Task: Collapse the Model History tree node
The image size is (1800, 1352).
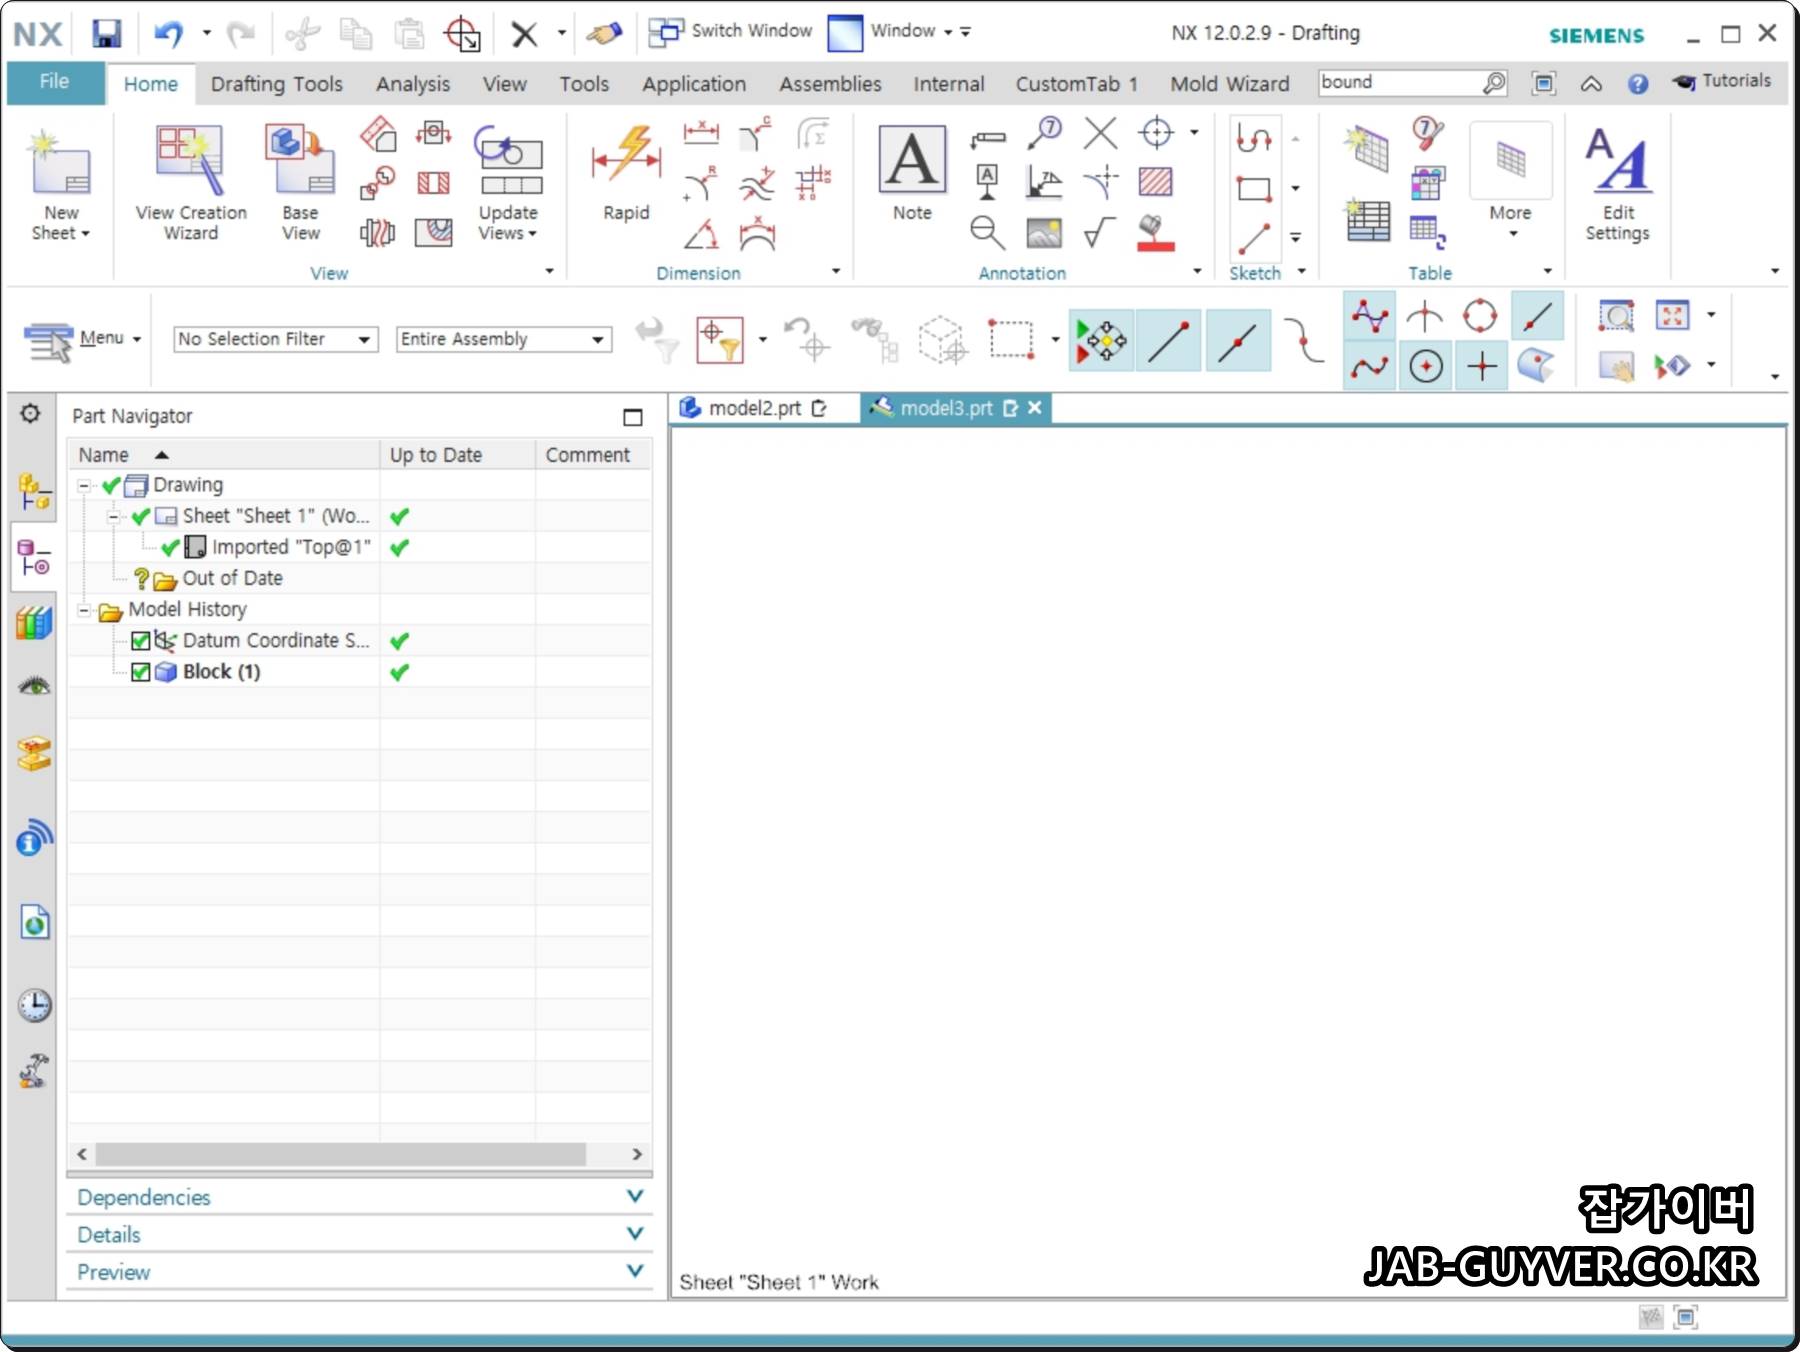Action: point(85,610)
